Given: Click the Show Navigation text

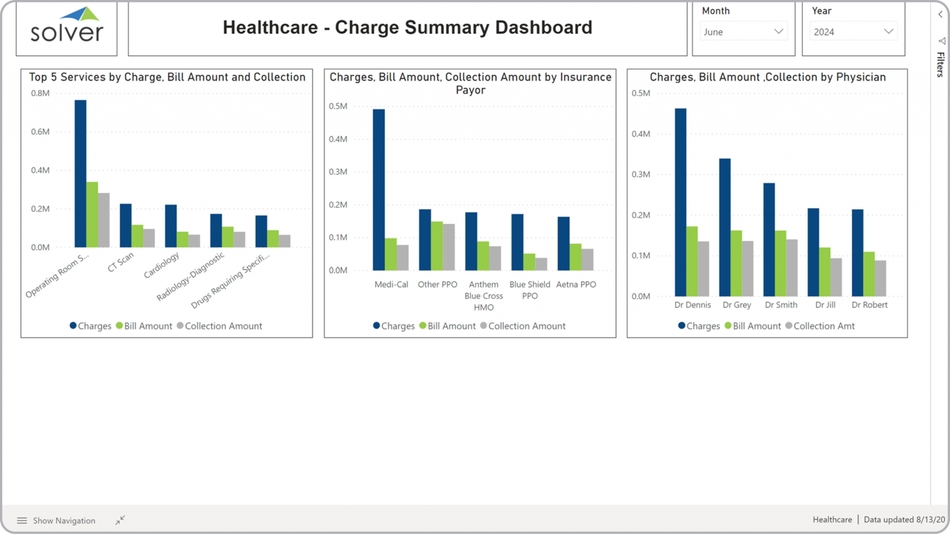Looking at the screenshot, I should tap(64, 520).
